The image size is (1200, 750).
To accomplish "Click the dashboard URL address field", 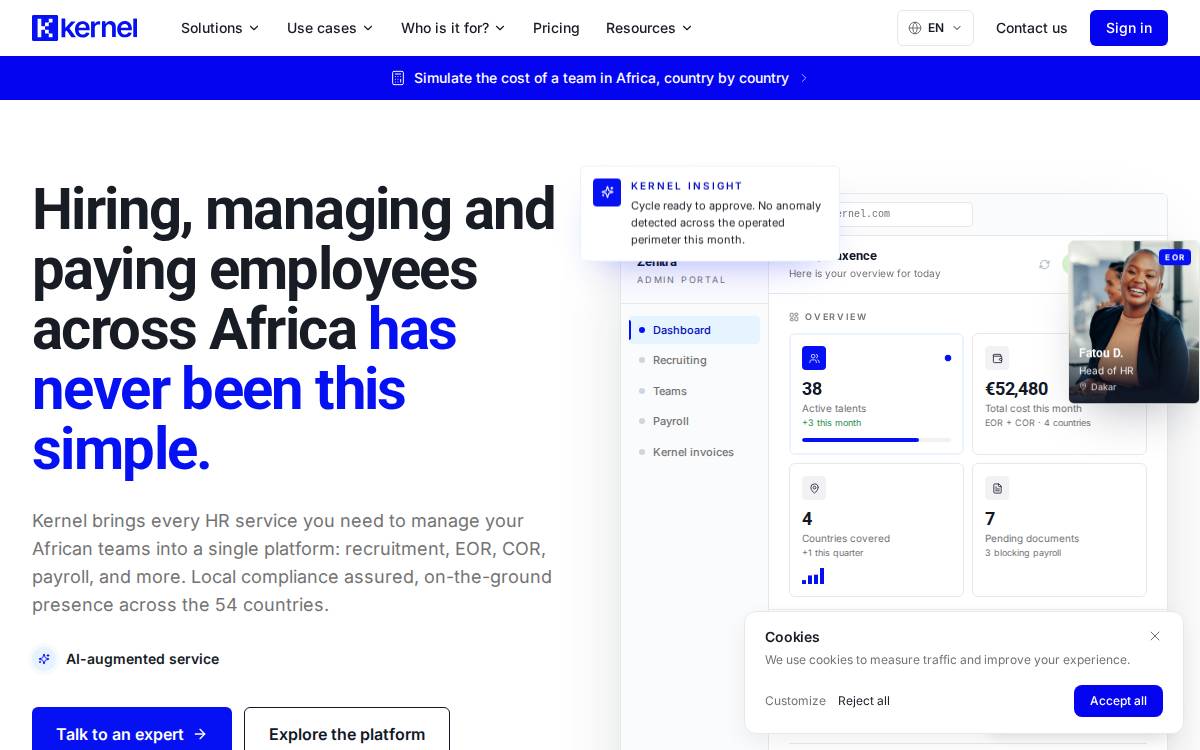I will click(905, 214).
